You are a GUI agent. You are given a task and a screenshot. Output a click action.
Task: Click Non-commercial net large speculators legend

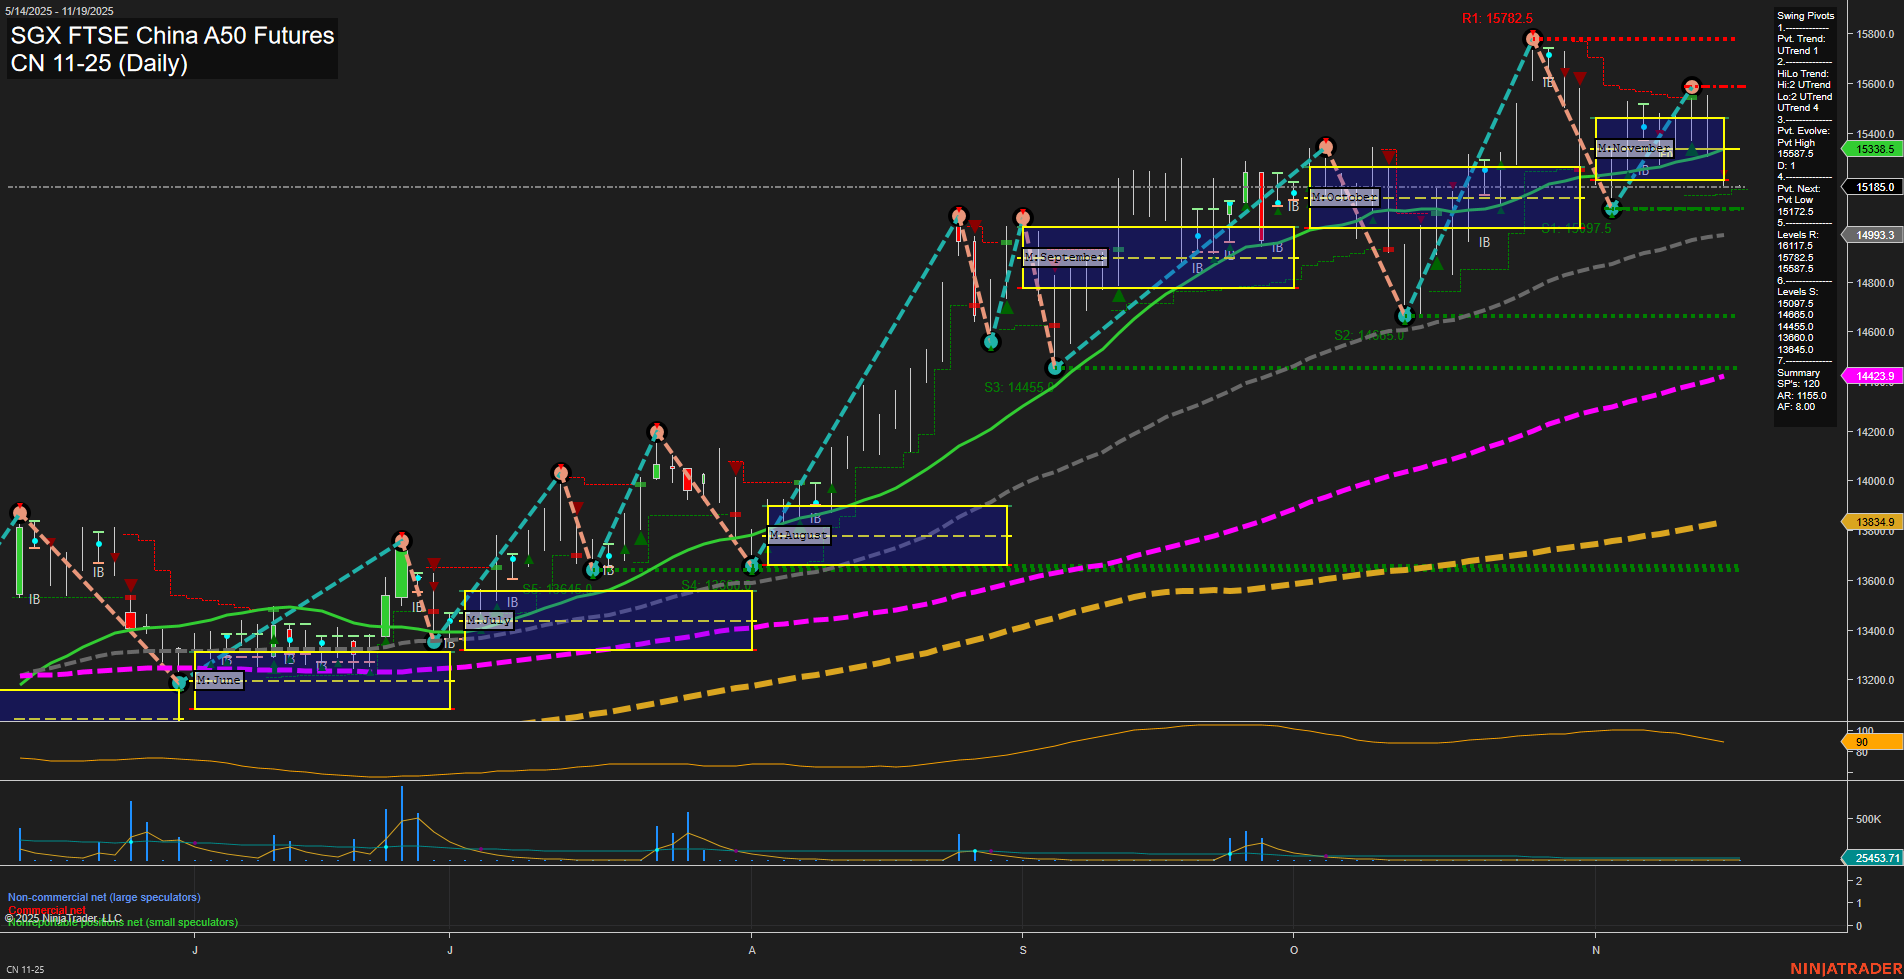coord(104,897)
